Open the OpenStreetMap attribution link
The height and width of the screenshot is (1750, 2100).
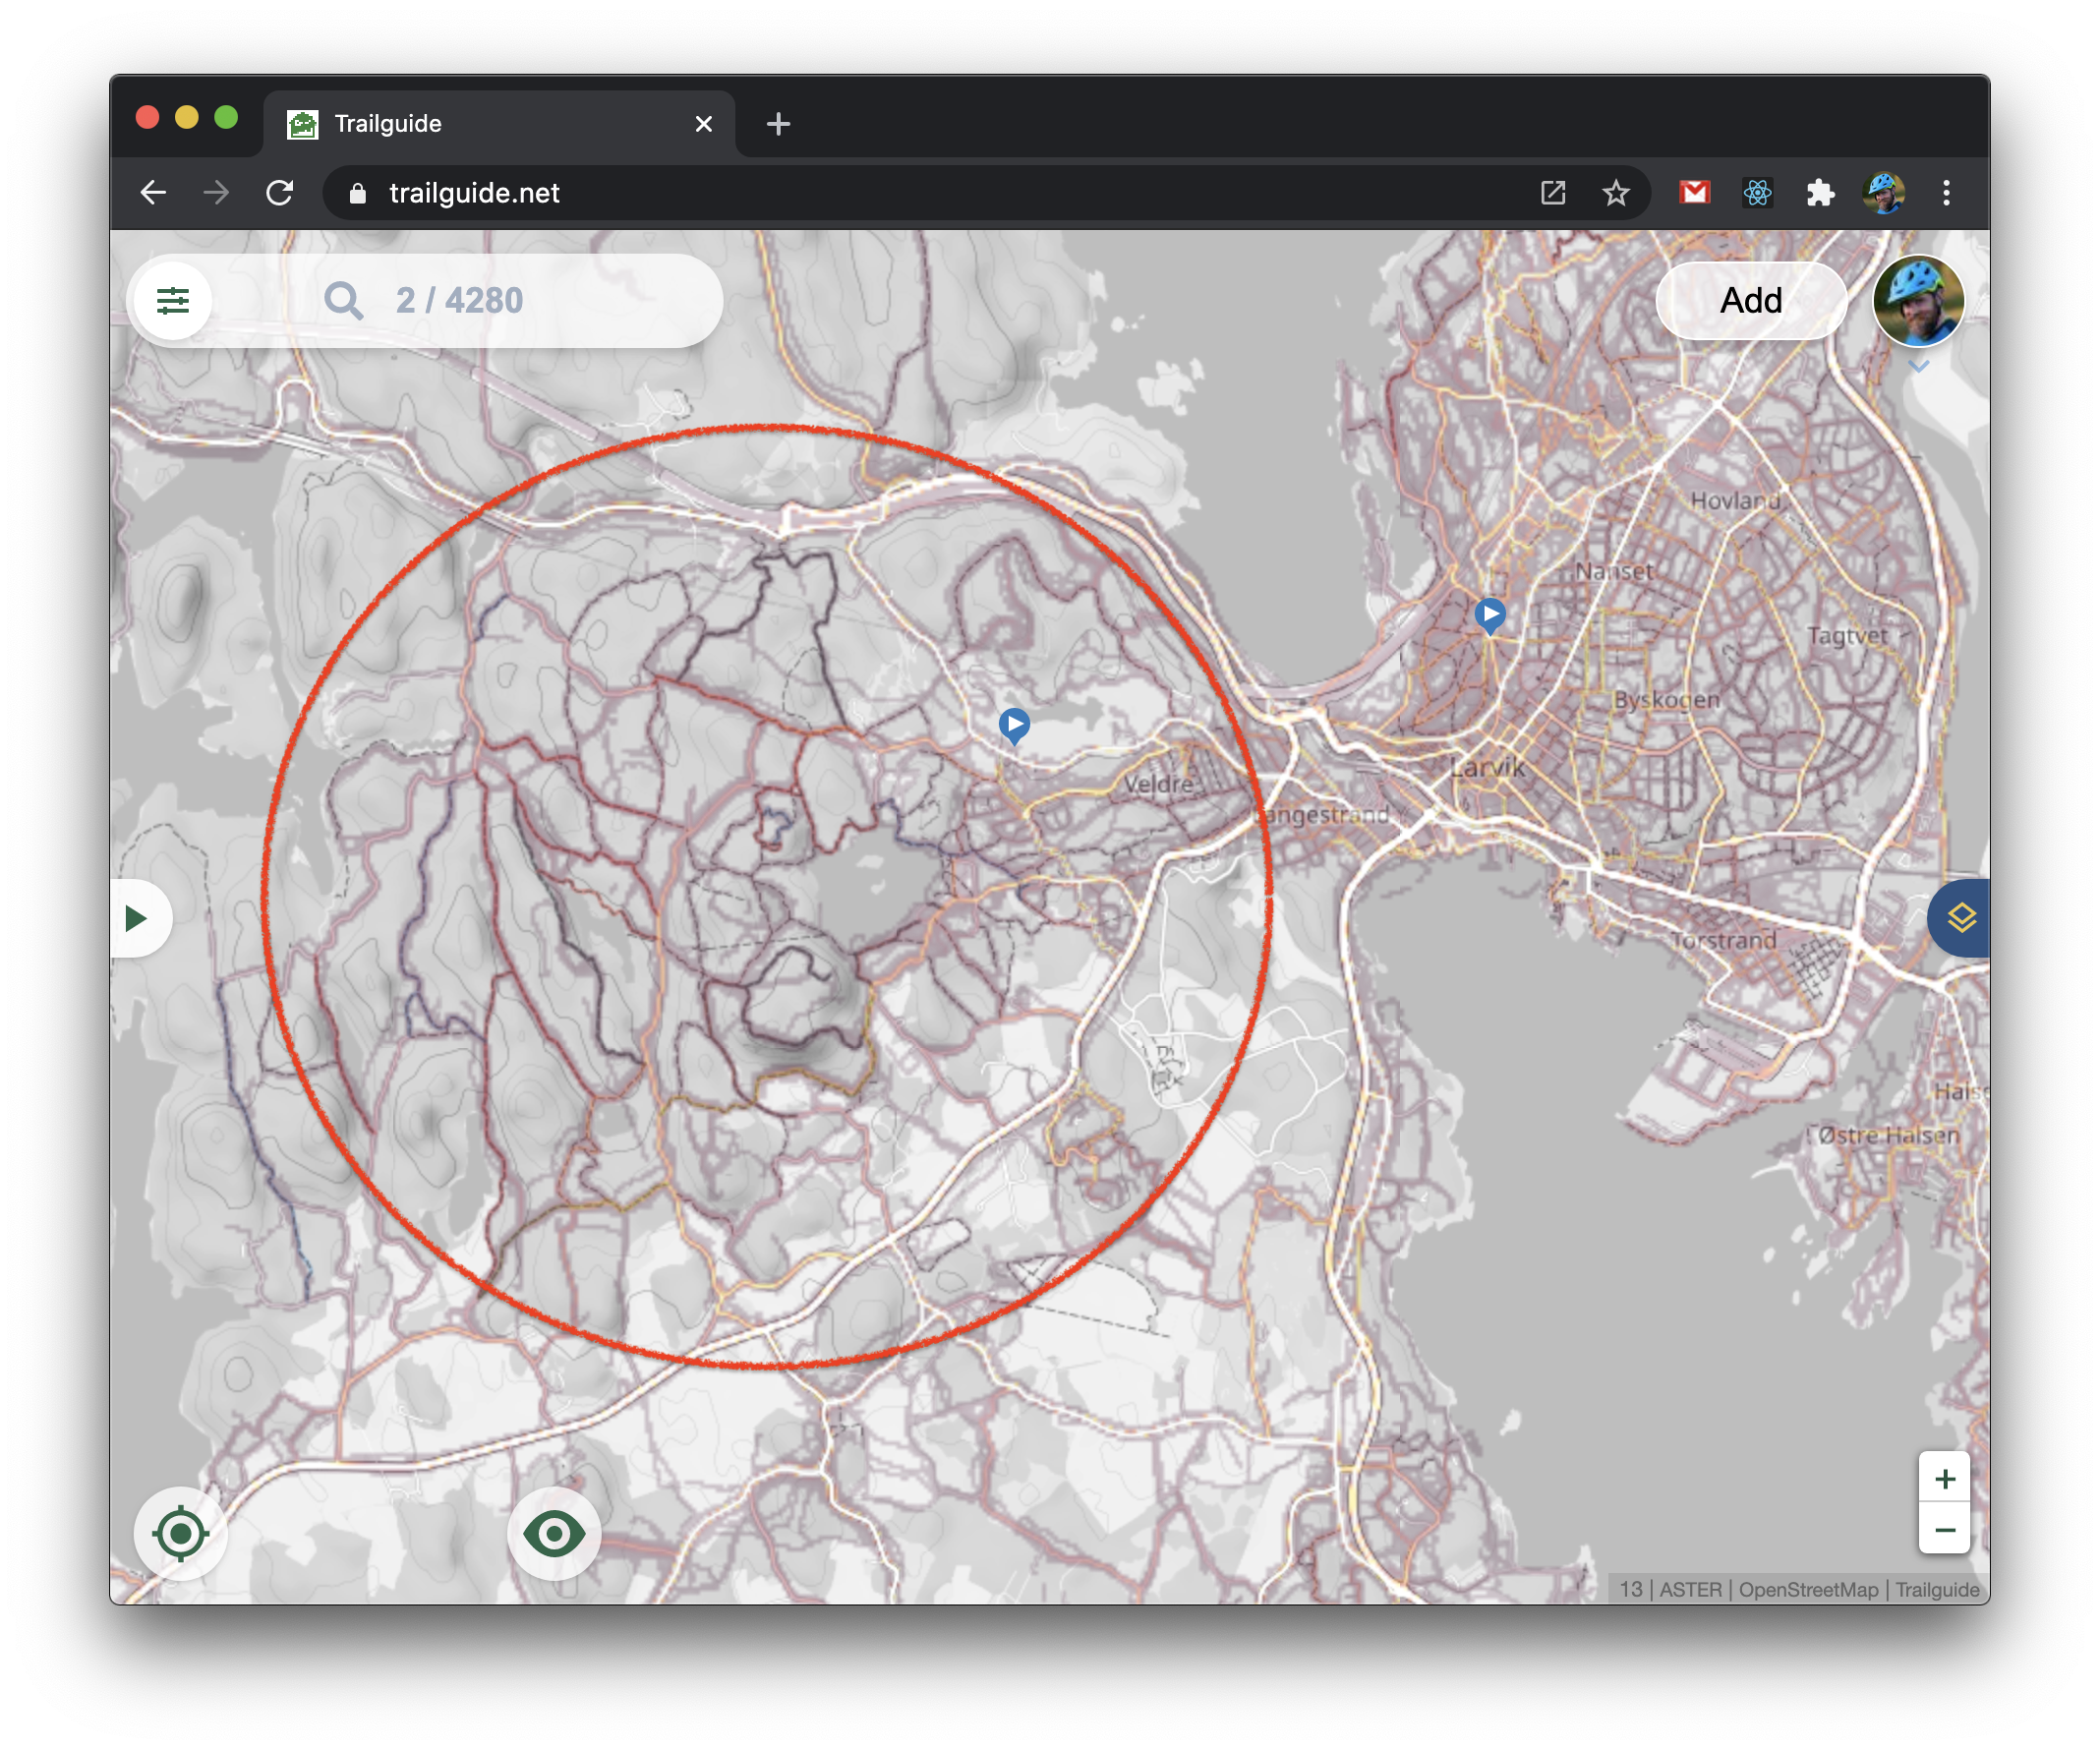click(1808, 1589)
